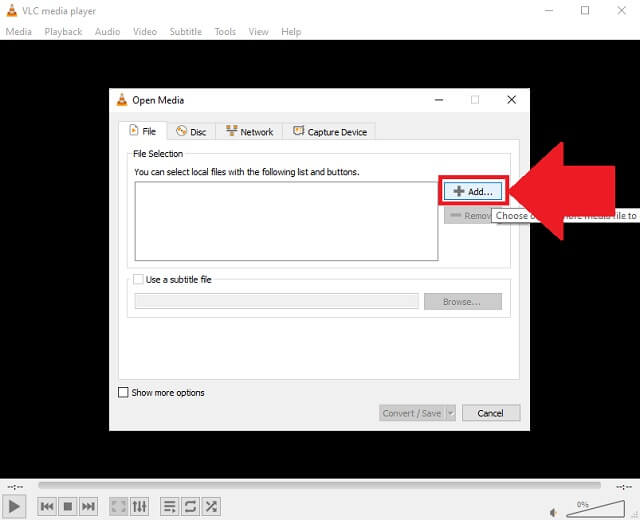Open the Playback menu
This screenshot has height=520, width=640.
point(63,31)
